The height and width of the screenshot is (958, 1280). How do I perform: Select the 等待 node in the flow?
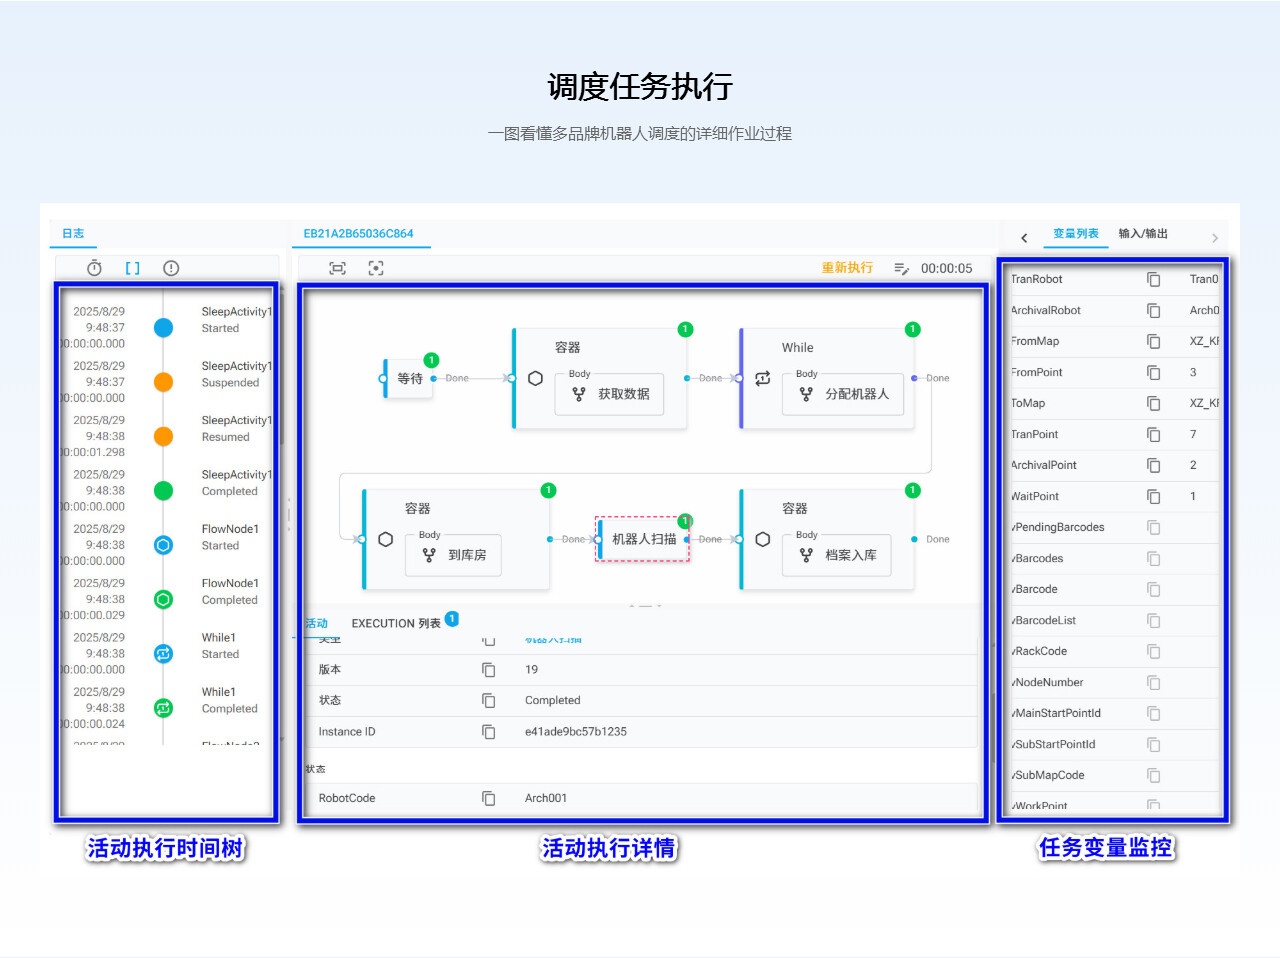(x=410, y=379)
